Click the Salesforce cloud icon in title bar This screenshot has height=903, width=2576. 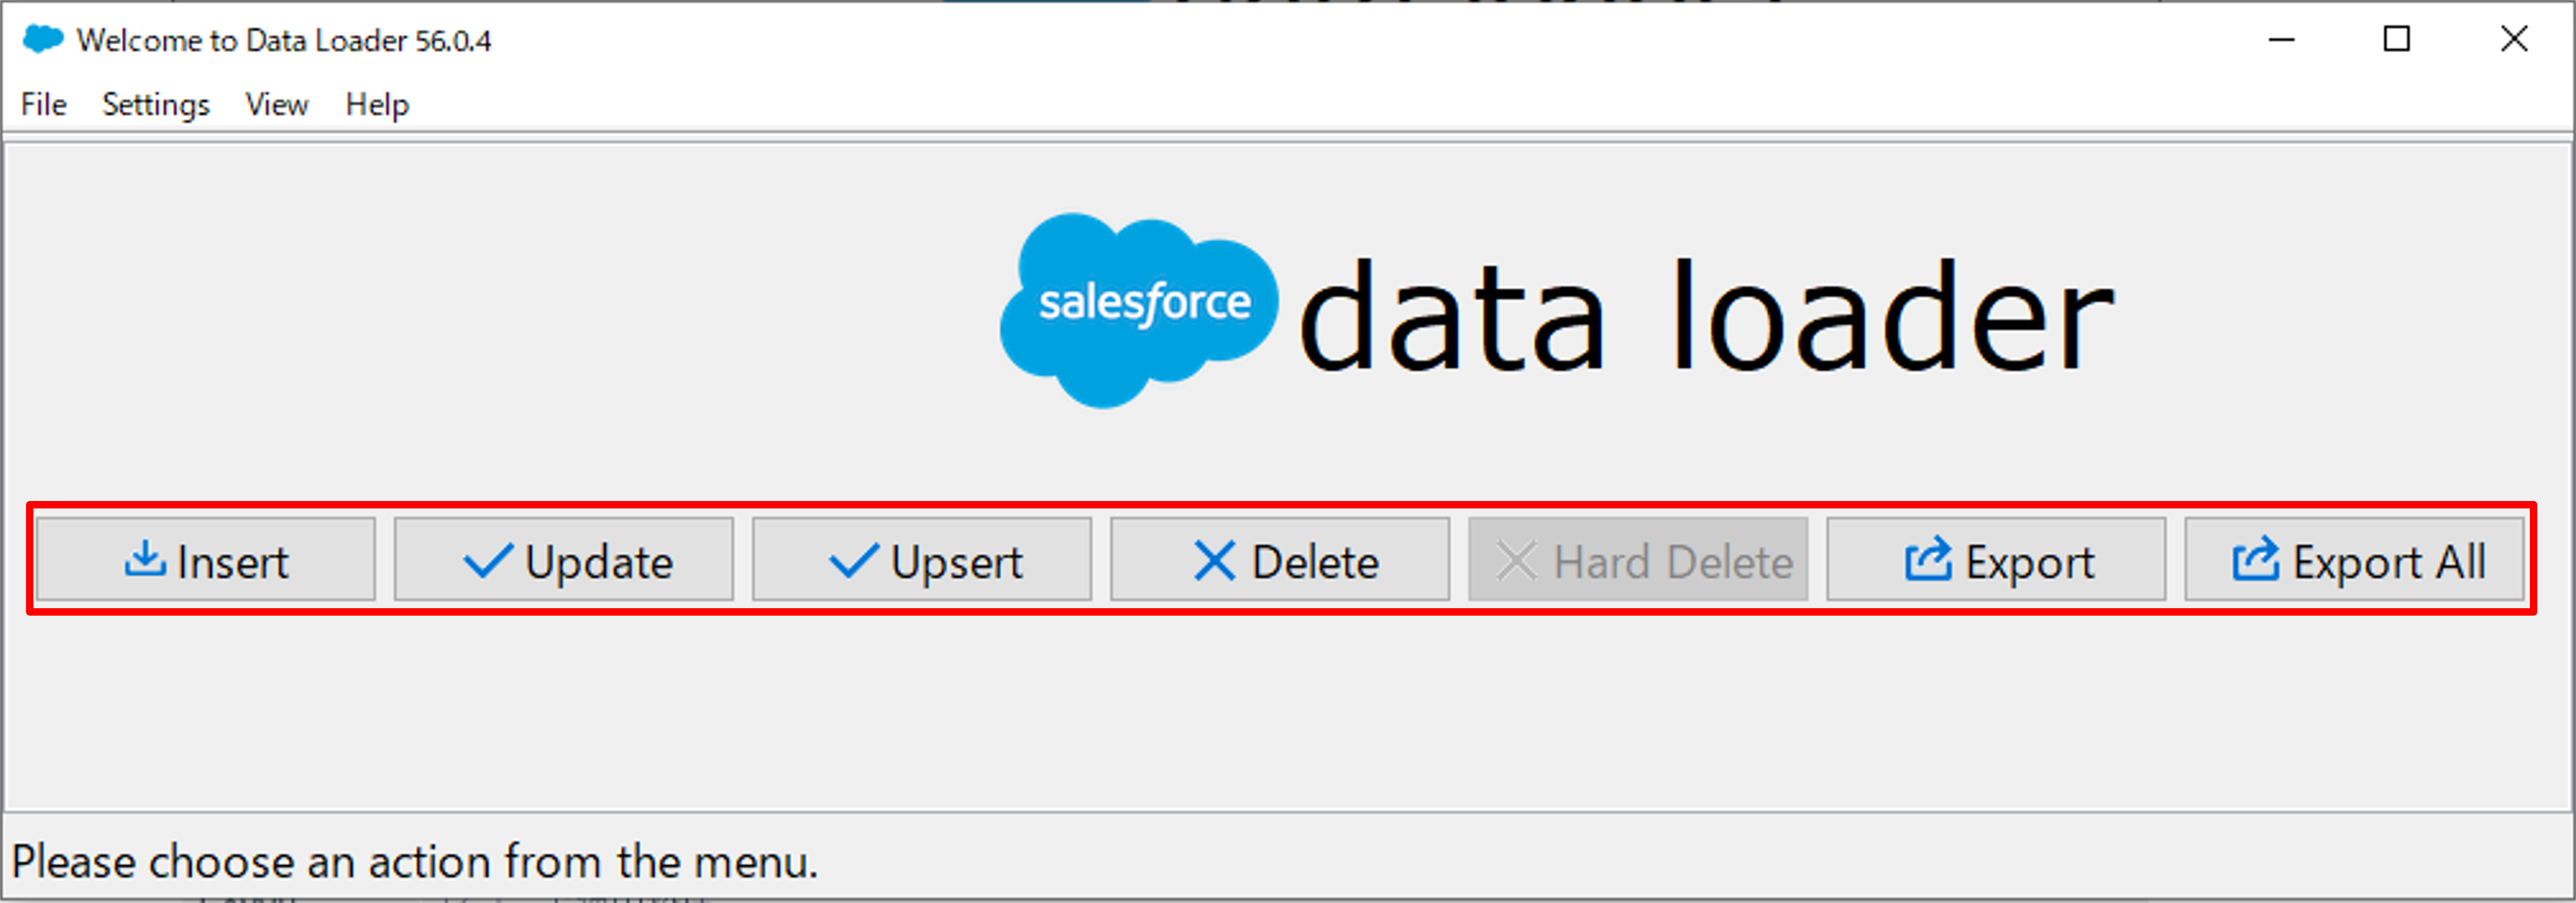43,40
